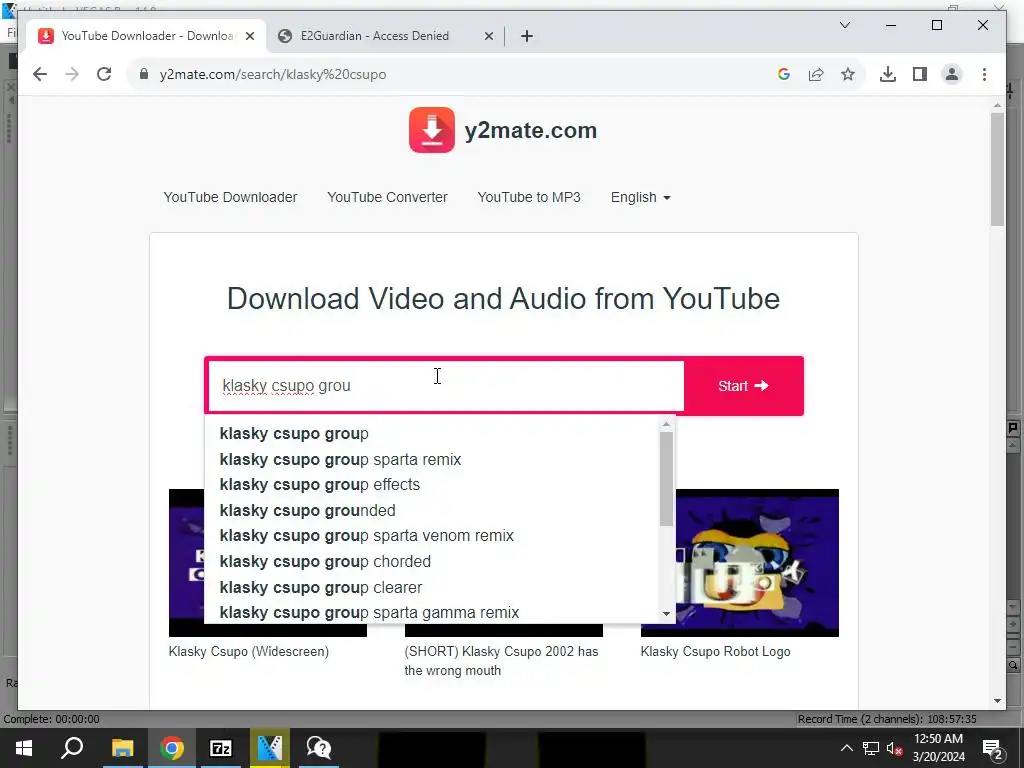Click the padlock site info icon
Image resolution: width=1024 pixels, height=768 pixels.
[x=144, y=74]
